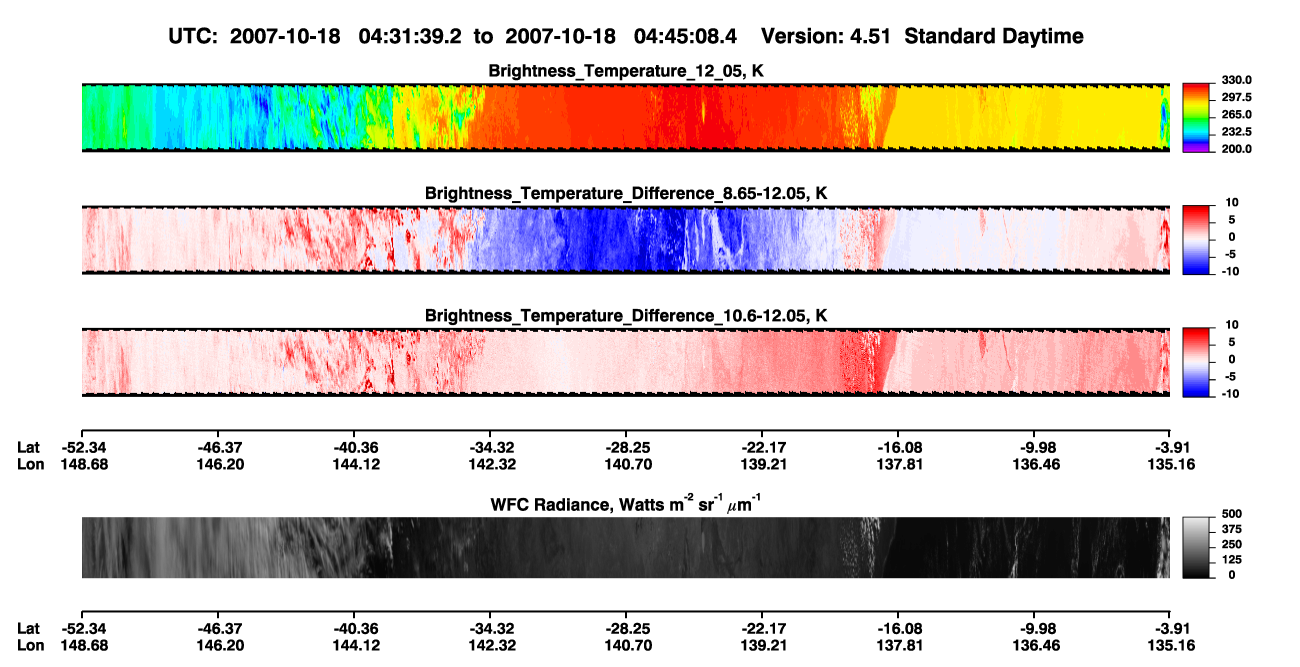Click the 250 tick on the WFC color bar
This screenshot has width=1300, height=667.
coord(1233,544)
